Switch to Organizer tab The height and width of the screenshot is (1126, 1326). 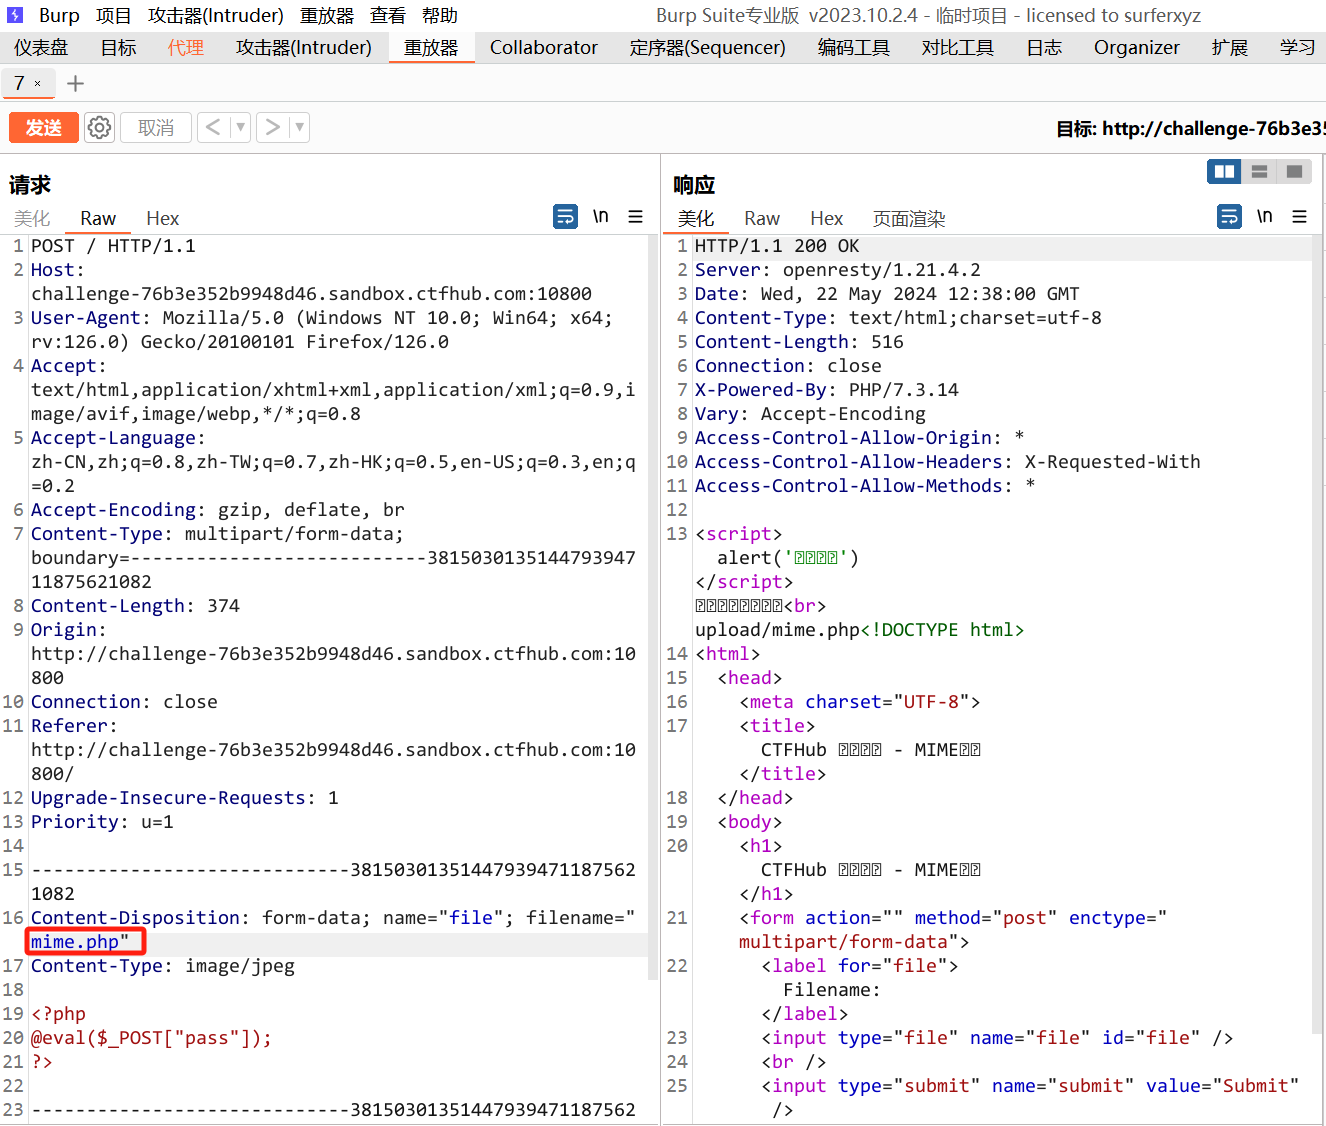click(1137, 47)
